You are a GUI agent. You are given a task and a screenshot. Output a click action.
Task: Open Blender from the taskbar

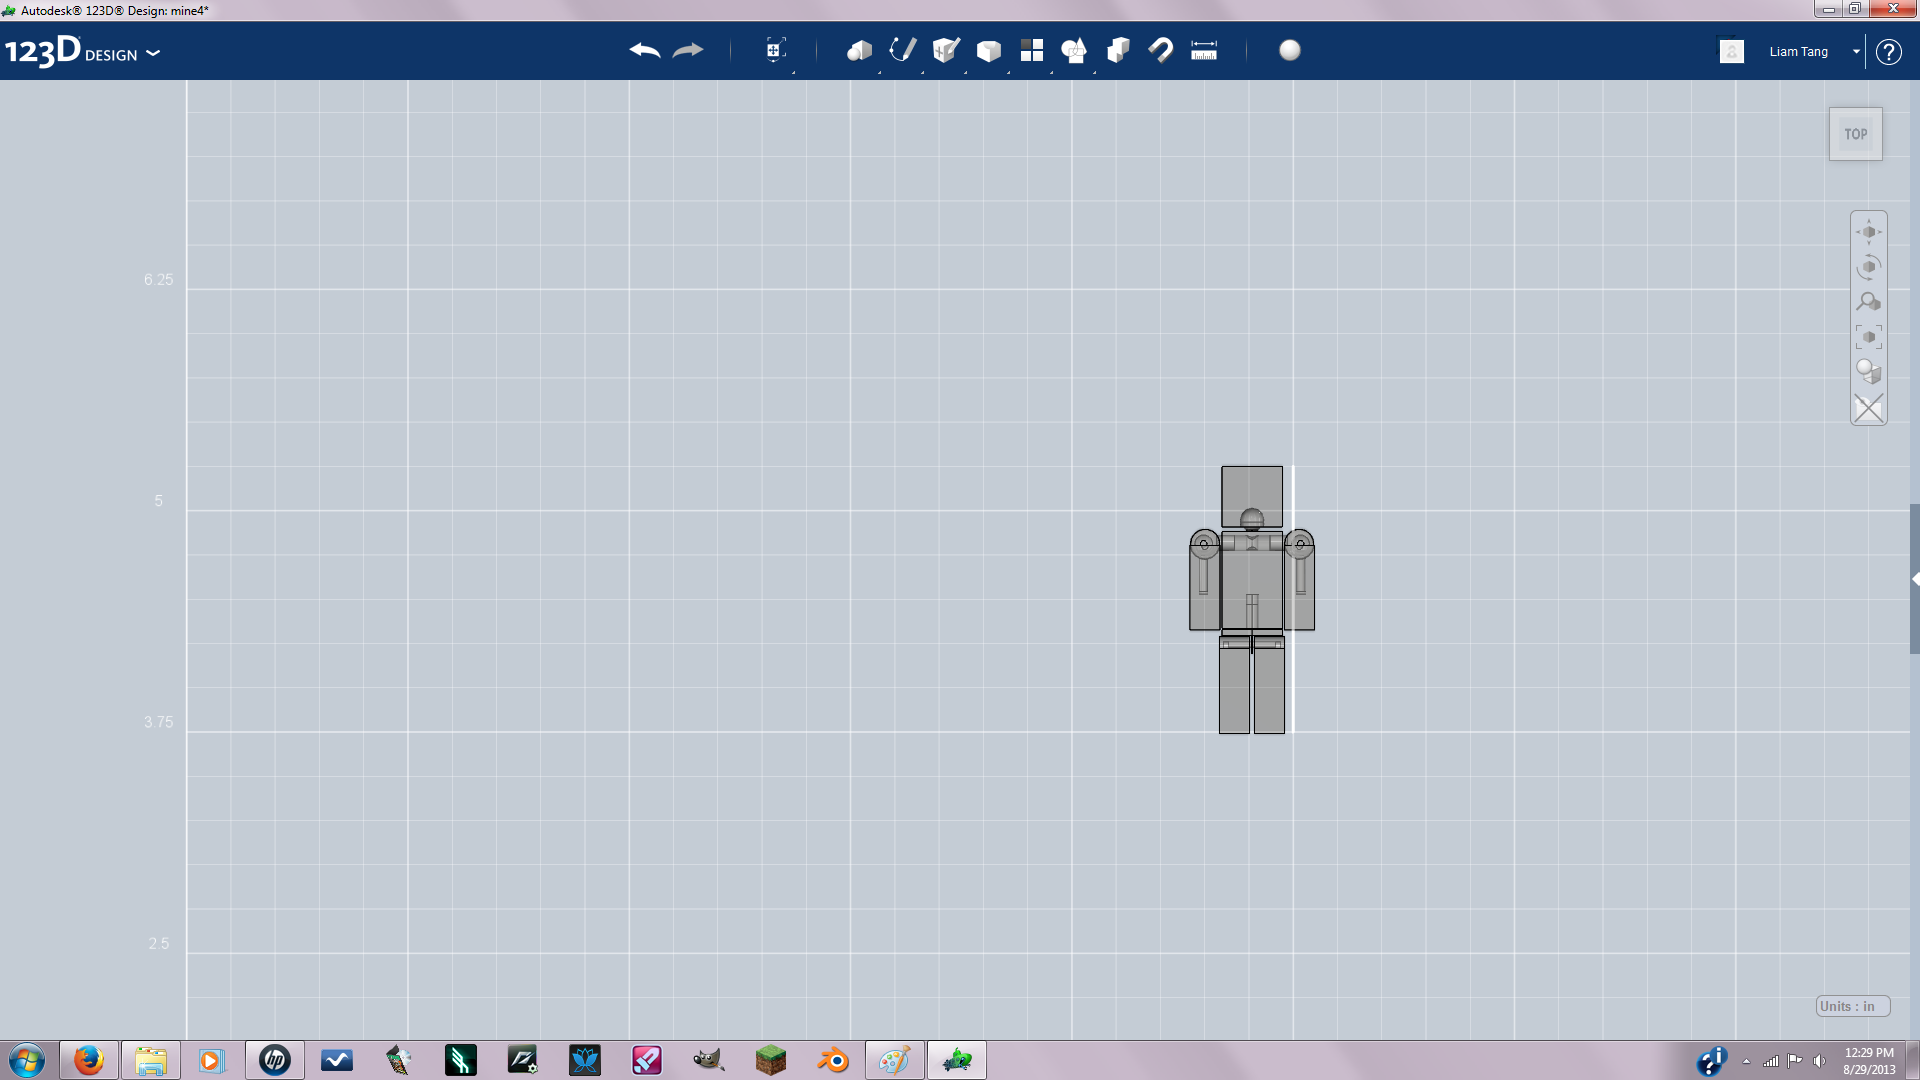point(833,1060)
